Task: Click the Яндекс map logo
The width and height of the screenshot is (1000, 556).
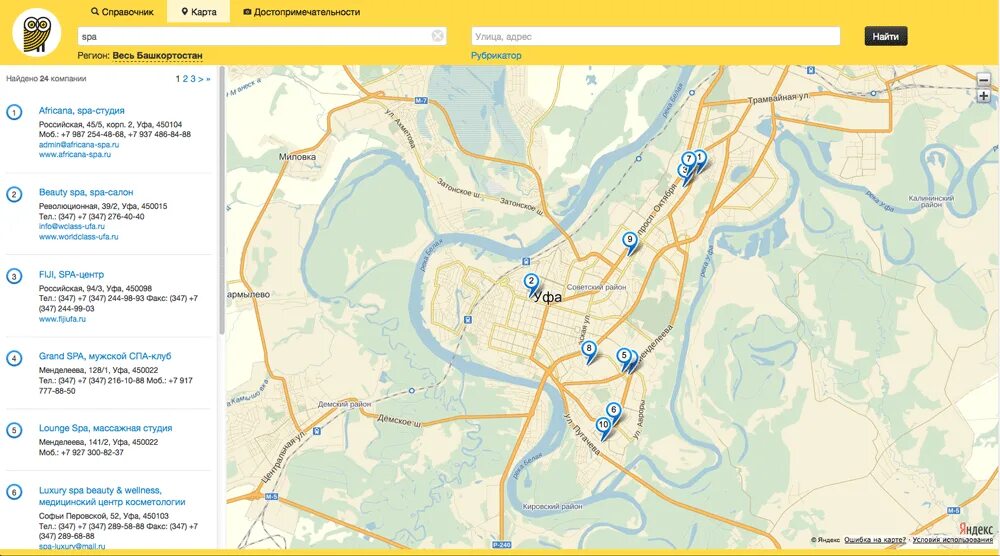Action: point(976,529)
